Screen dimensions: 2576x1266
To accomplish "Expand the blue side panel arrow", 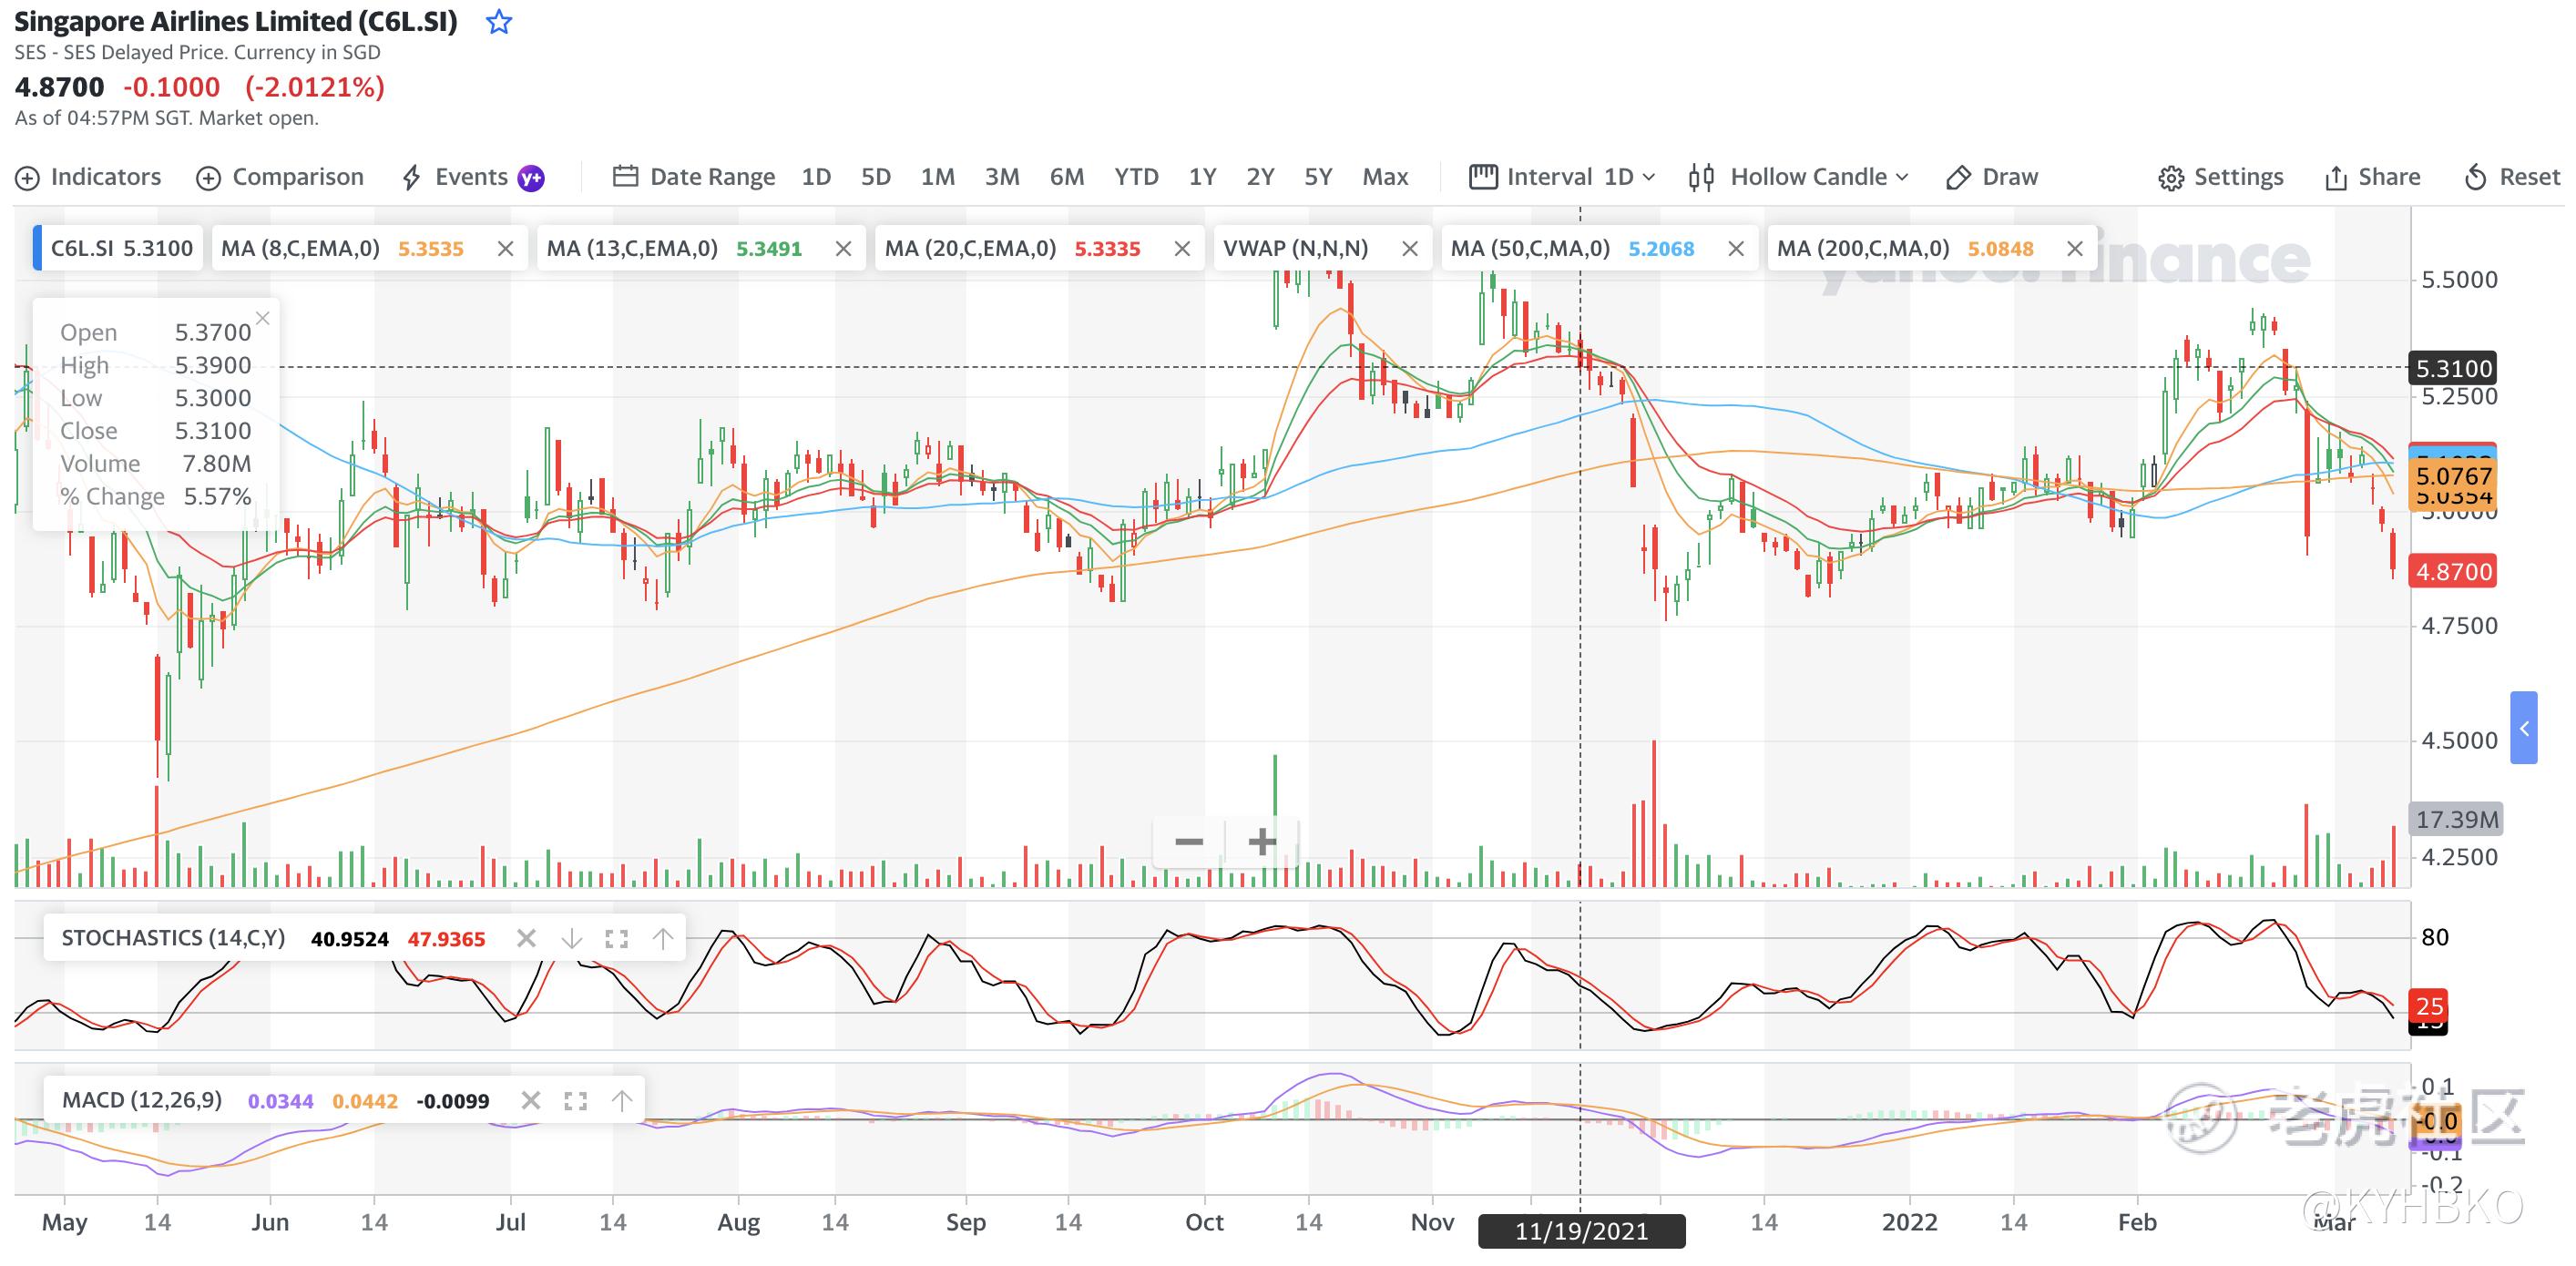I will [x=2523, y=728].
